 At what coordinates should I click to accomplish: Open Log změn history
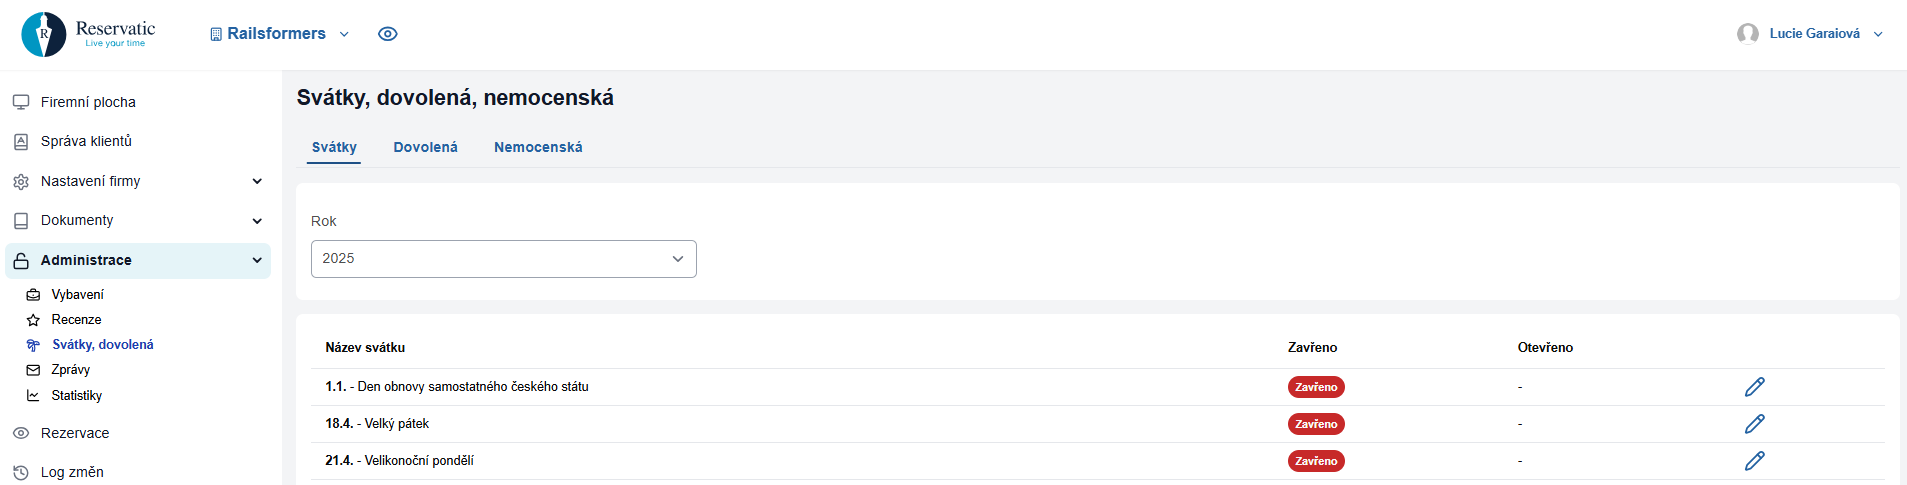tap(72, 472)
